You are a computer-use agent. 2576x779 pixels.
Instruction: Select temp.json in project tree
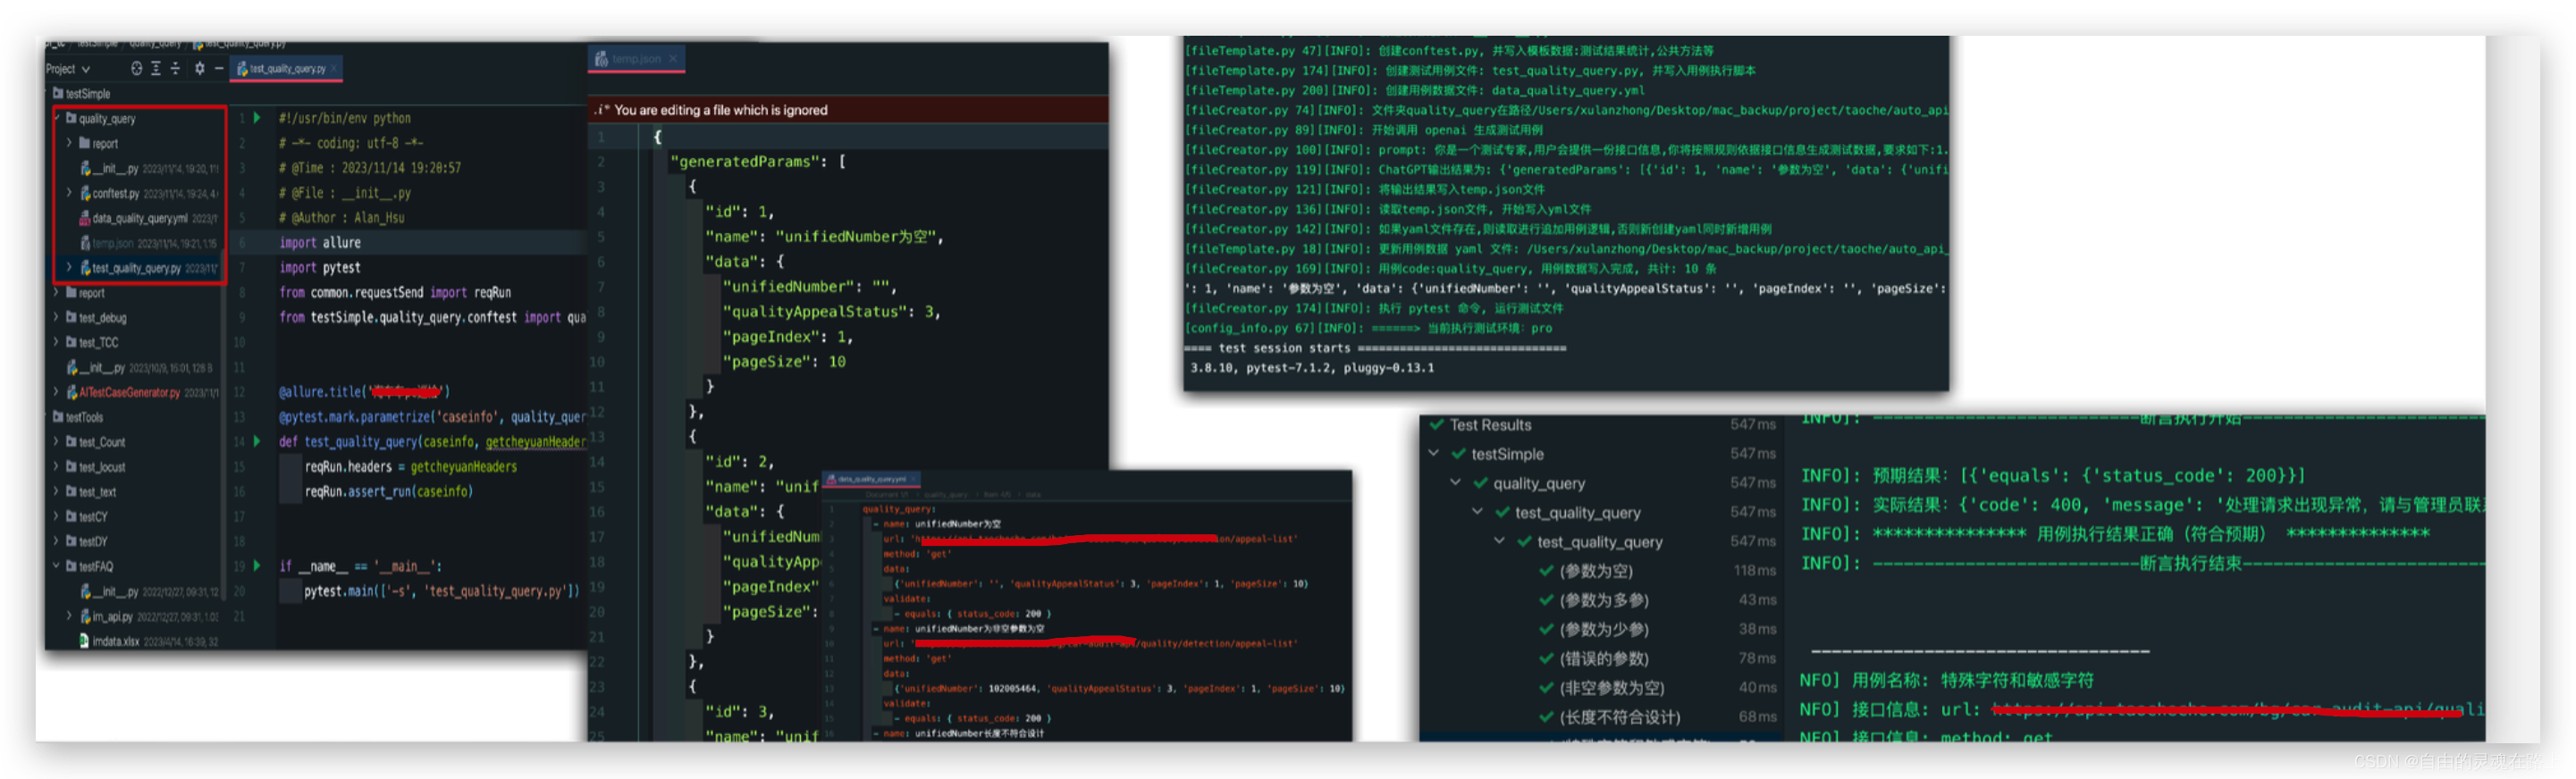(x=113, y=243)
